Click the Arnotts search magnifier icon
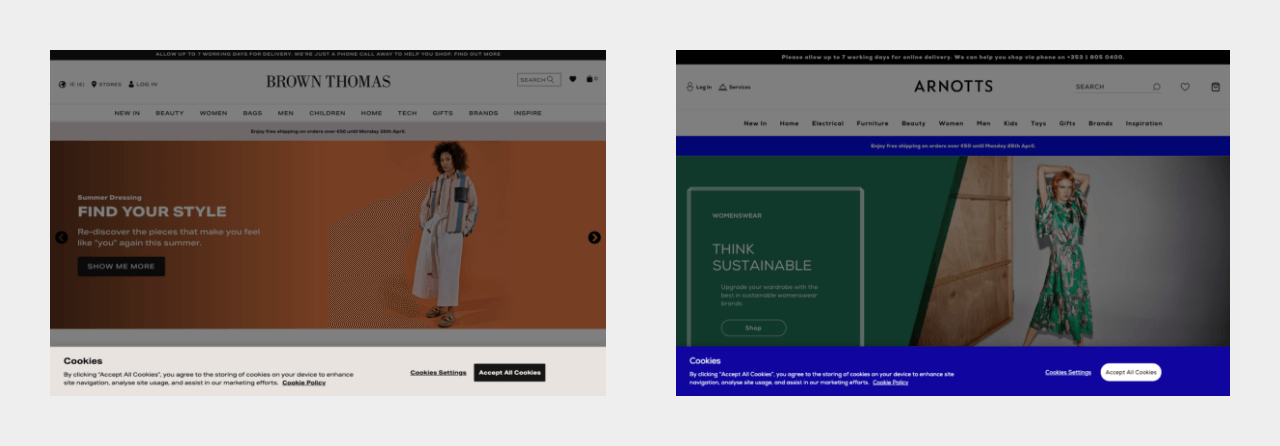 tap(1157, 87)
